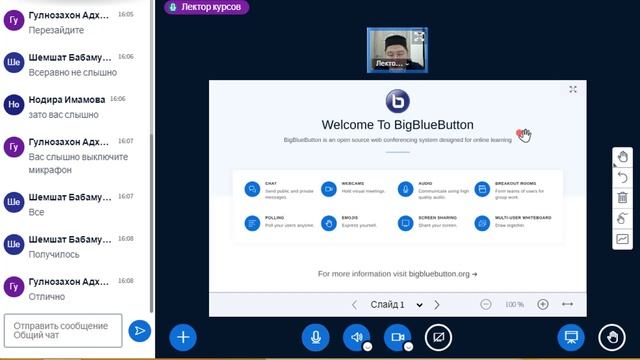640x360 pixels.
Task: Click the chat message input field
Action: (63, 331)
